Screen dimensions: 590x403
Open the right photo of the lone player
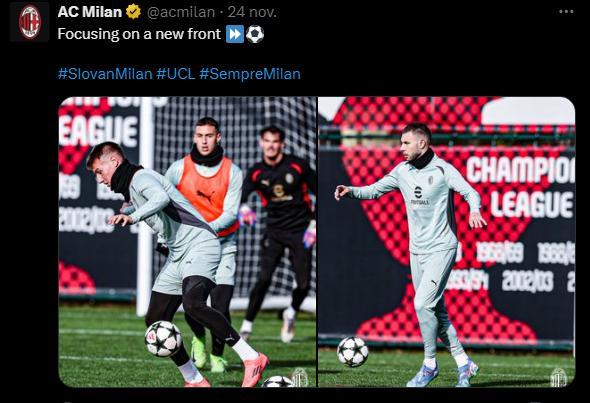pyautogui.click(x=447, y=242)
